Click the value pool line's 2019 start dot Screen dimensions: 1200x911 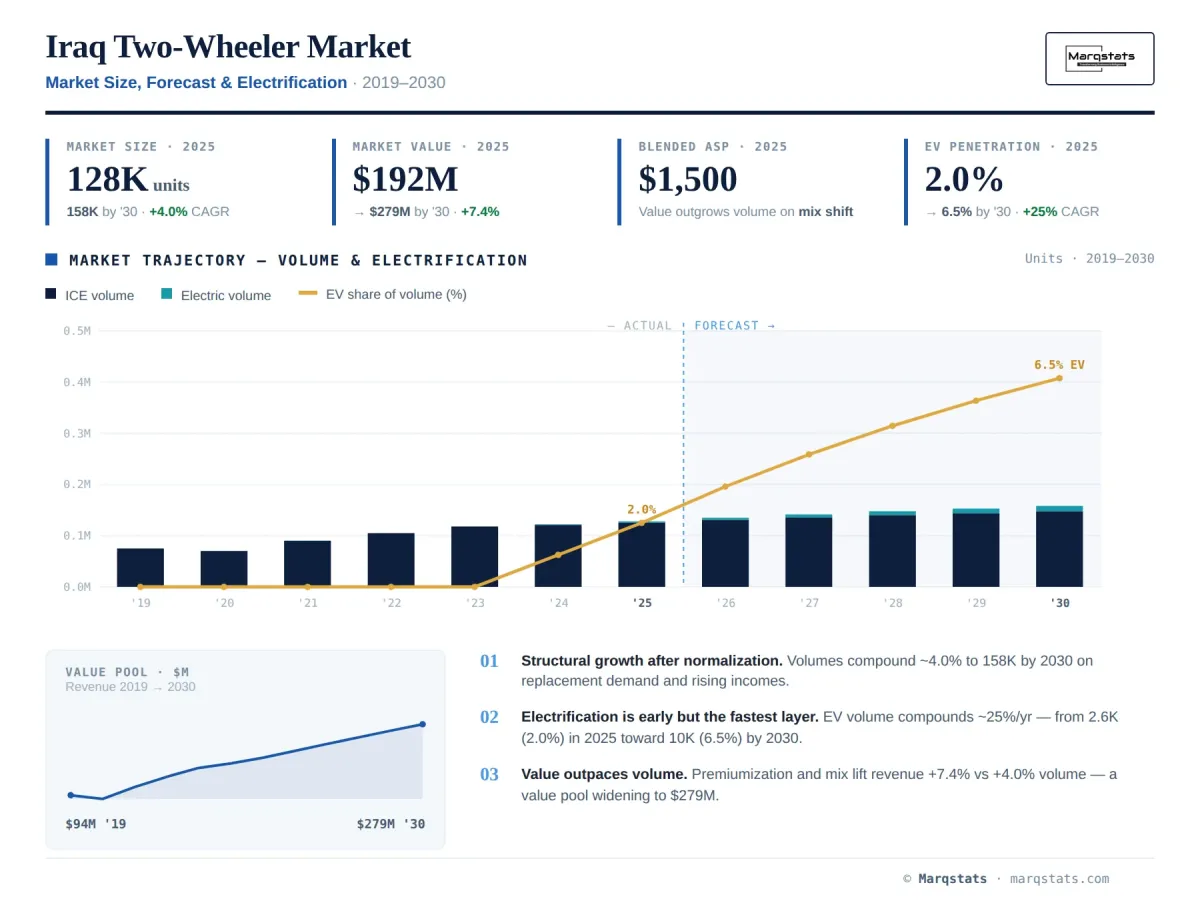pos(70,795)
